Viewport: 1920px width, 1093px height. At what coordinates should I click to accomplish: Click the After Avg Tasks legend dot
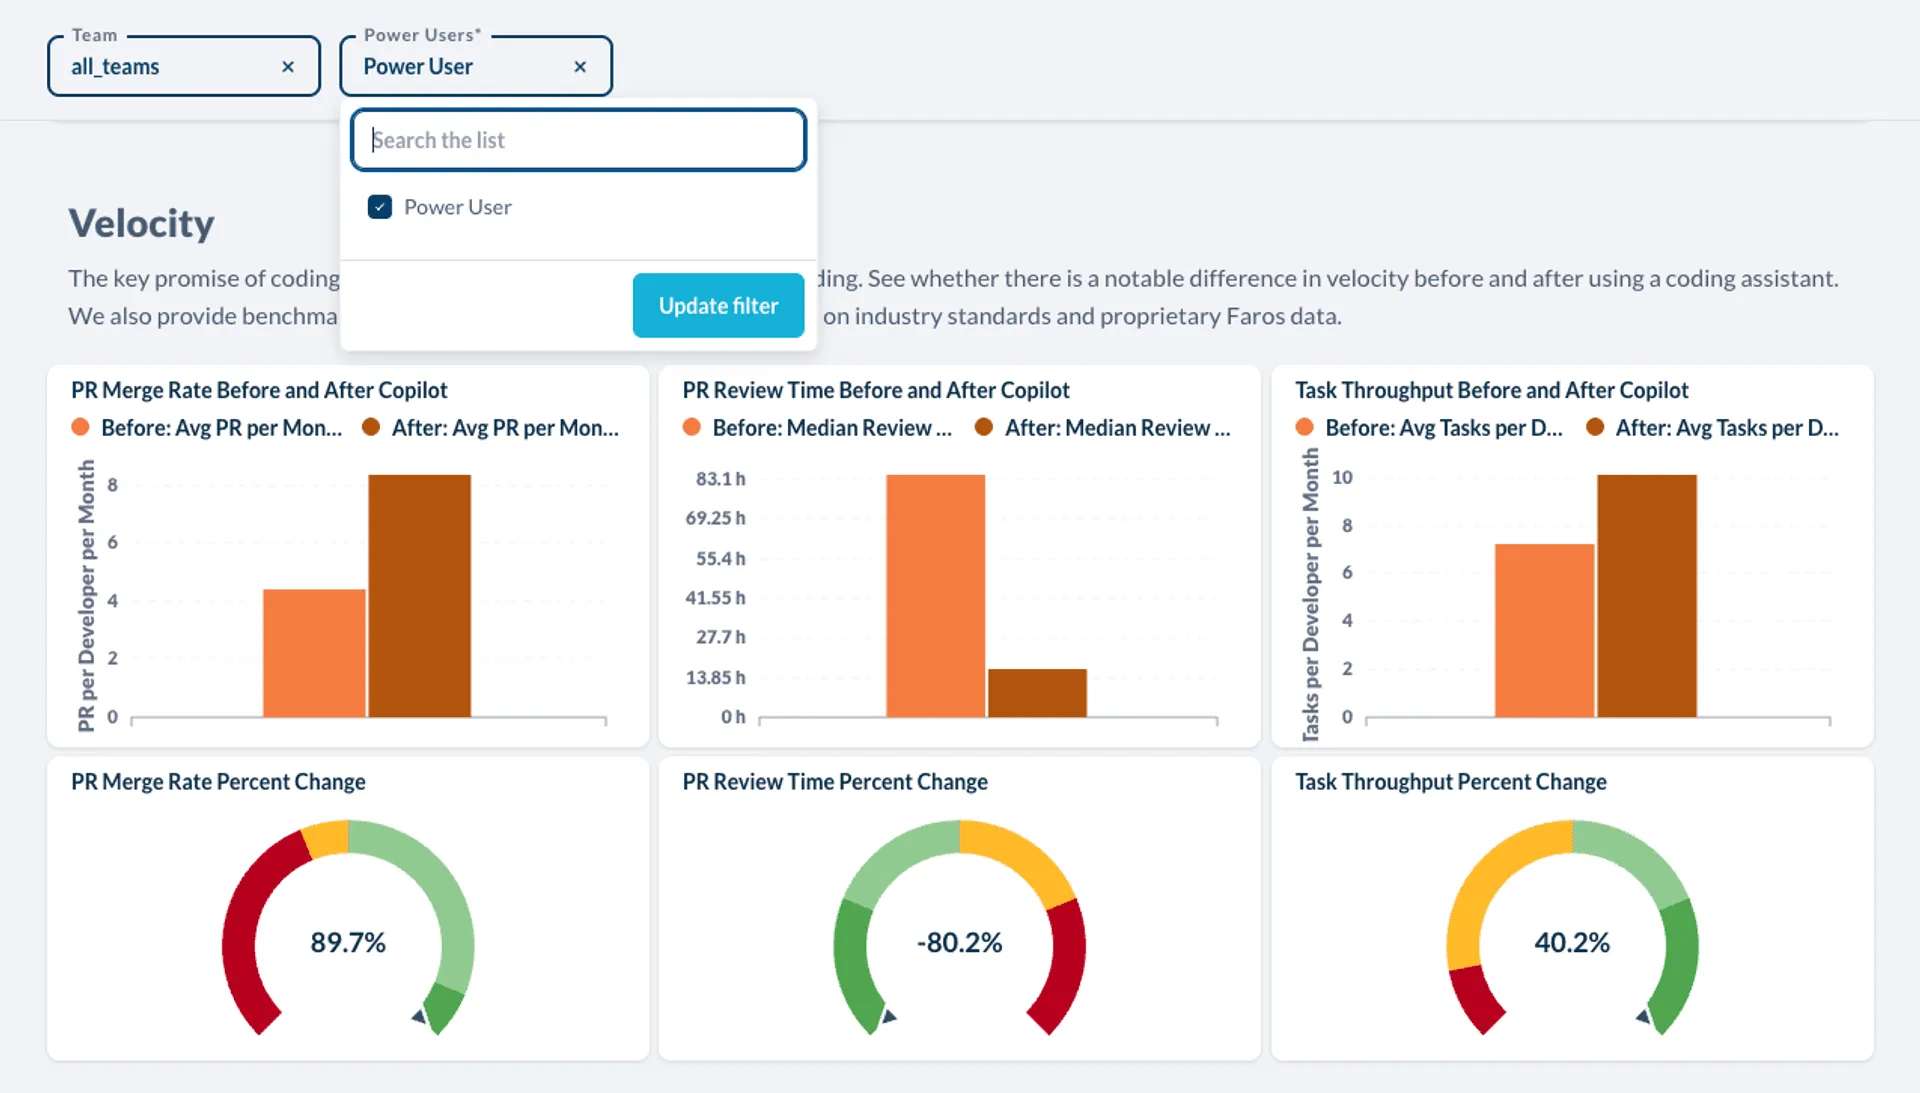[x=1593, y=427]
